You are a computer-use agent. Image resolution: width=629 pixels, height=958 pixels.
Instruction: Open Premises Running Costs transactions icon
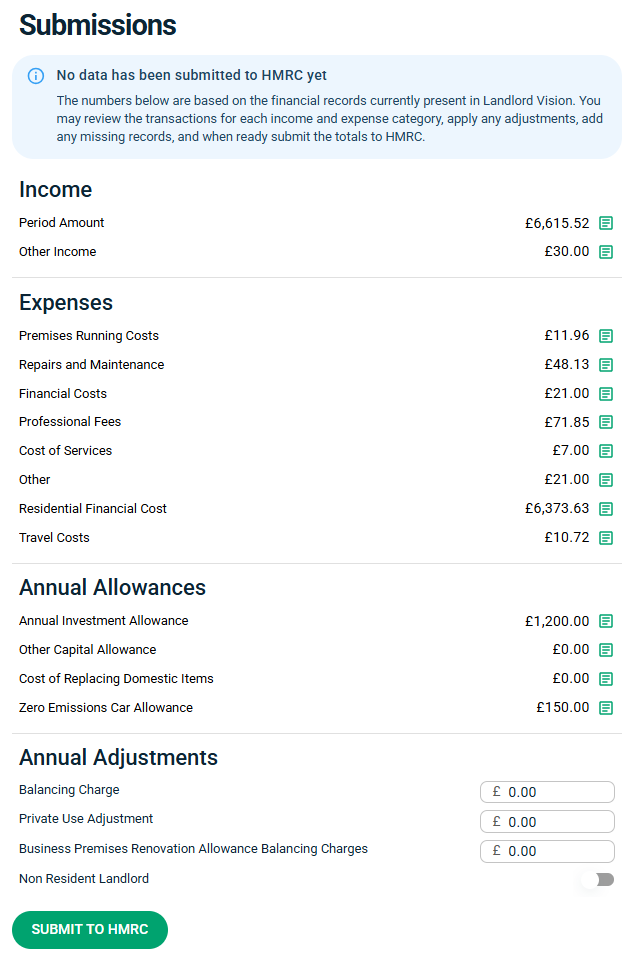pos(605,336)
